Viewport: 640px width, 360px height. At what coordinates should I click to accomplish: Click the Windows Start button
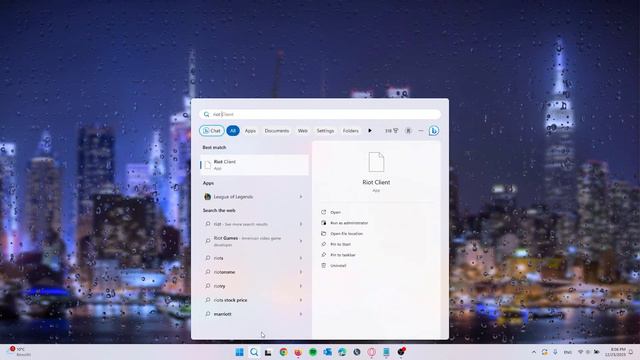[240, 352]
